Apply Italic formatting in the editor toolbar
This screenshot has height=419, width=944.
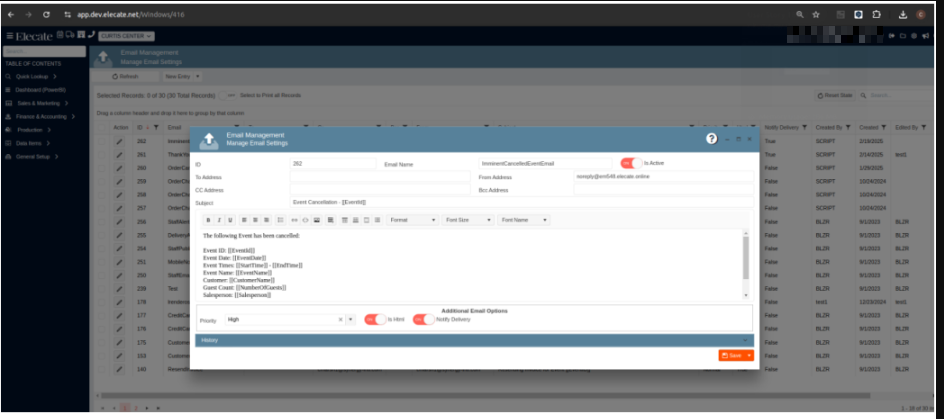[220, 219]
